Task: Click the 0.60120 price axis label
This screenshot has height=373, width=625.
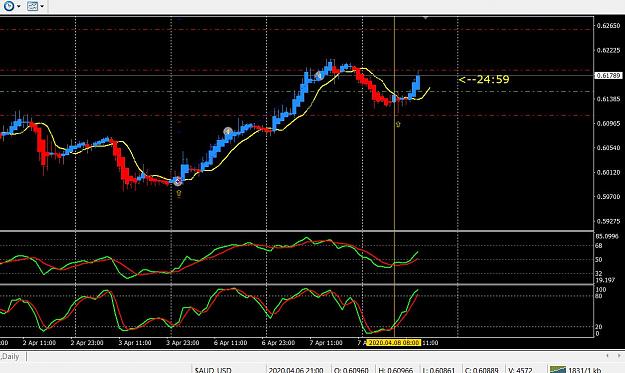Action: [608, 172]
